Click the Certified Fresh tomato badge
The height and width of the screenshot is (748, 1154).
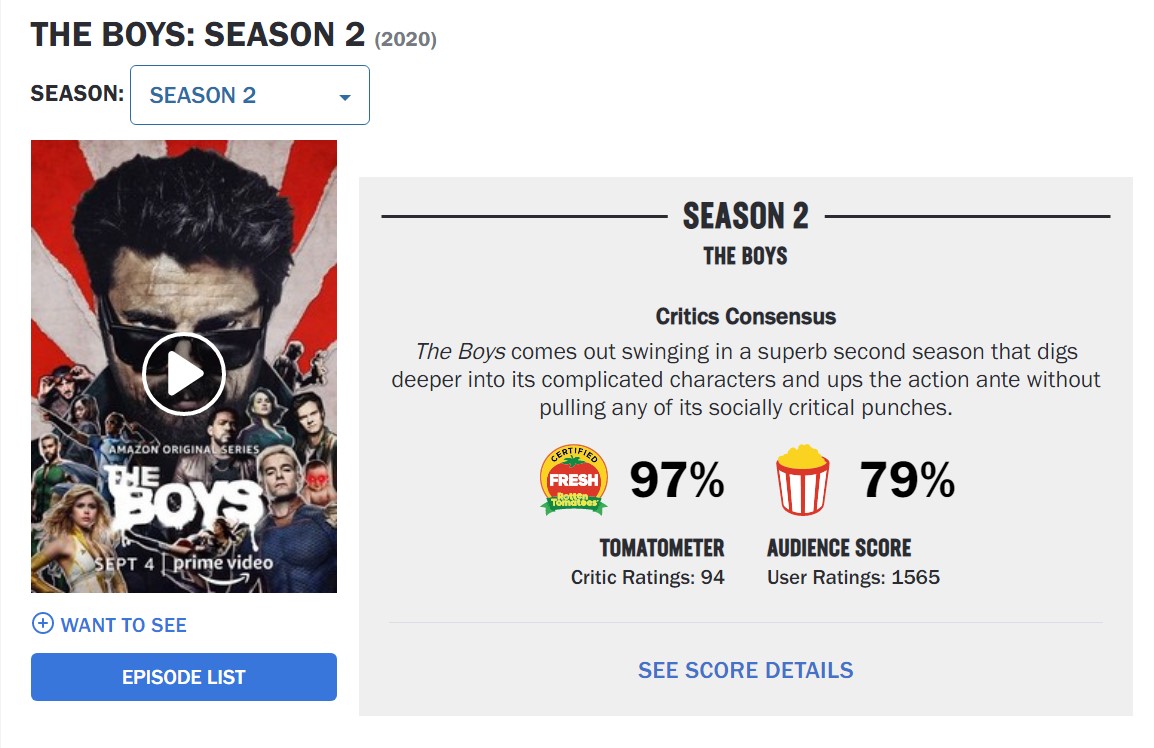(x=573, y=481)
